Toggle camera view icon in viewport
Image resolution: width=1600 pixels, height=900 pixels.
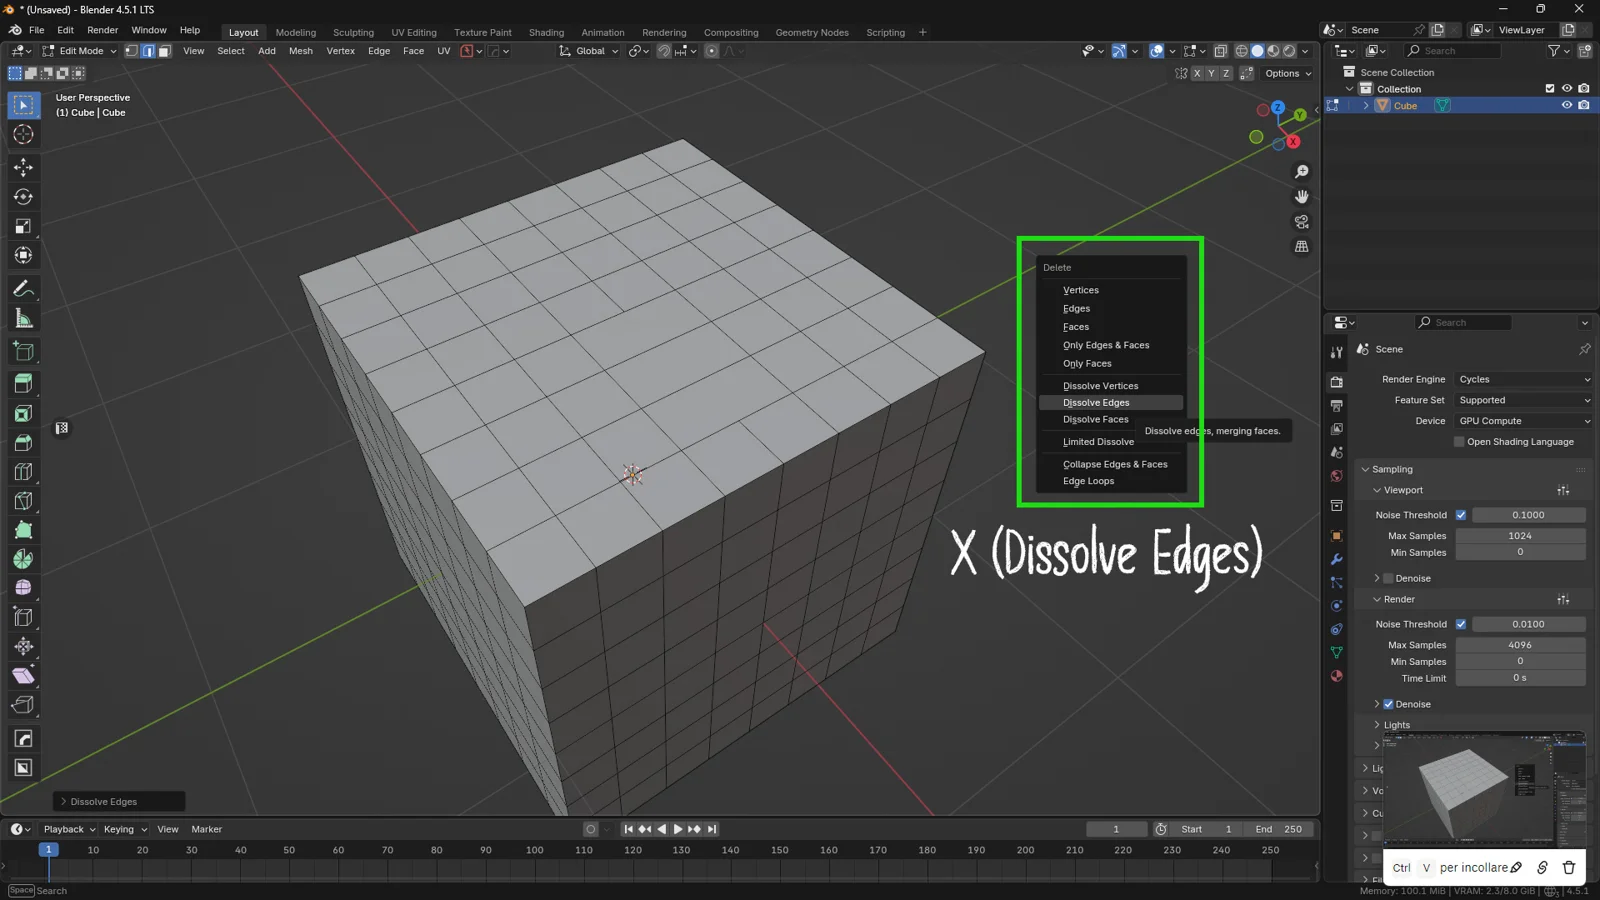(x=1301, y=222)
